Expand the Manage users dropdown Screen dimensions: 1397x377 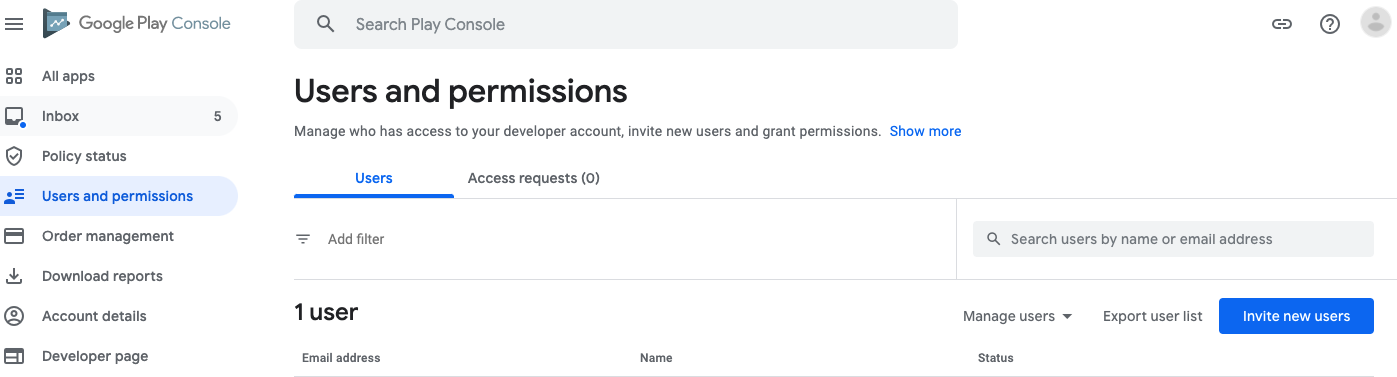(x=1018, y=316)
